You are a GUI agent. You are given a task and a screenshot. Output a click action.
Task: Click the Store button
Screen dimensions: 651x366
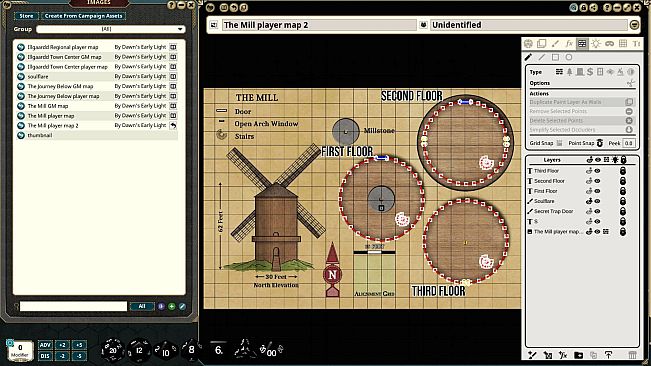(x=26, y=16)
